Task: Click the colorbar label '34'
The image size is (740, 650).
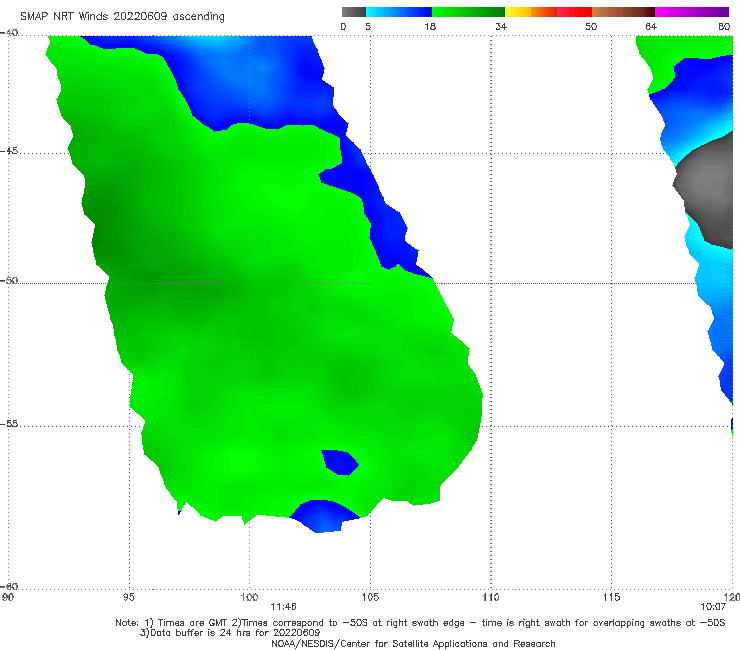Action: 501,26
